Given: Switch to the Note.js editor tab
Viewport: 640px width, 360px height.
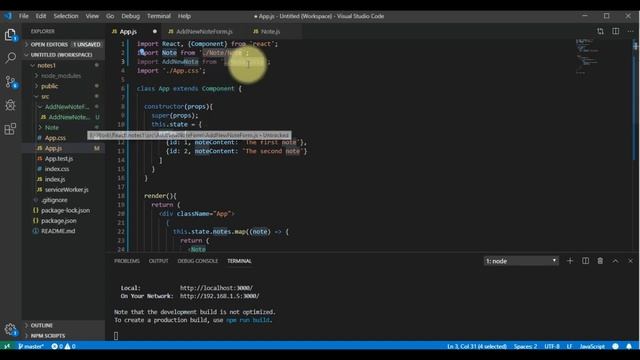Looking at the screenshot, I should tap(270, 31).
